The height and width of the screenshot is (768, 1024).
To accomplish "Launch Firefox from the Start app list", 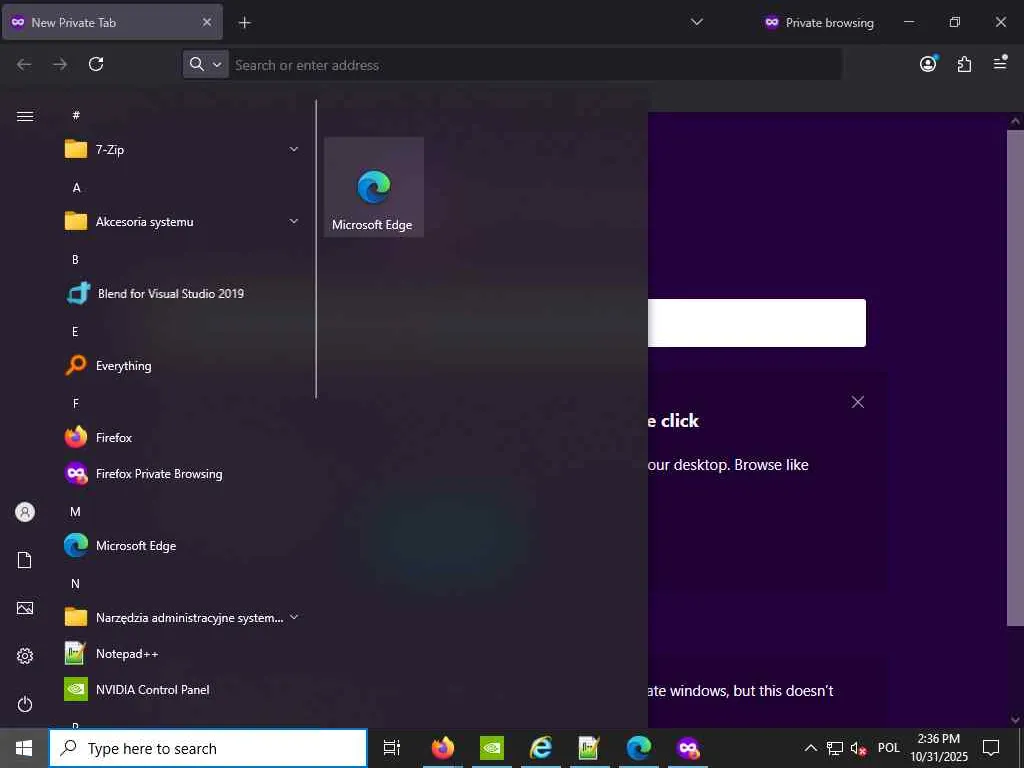I will [x=182, y=438].
